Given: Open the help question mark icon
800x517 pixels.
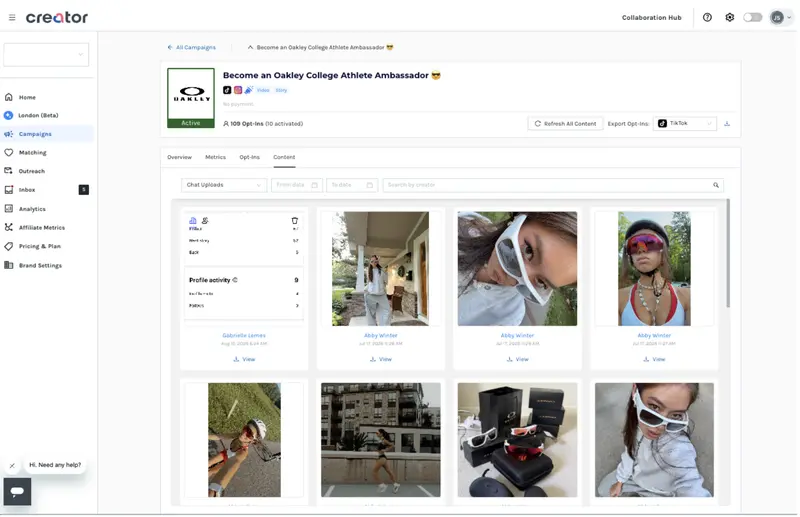Looking at the screenshot, I should click(x=707, y=17).
